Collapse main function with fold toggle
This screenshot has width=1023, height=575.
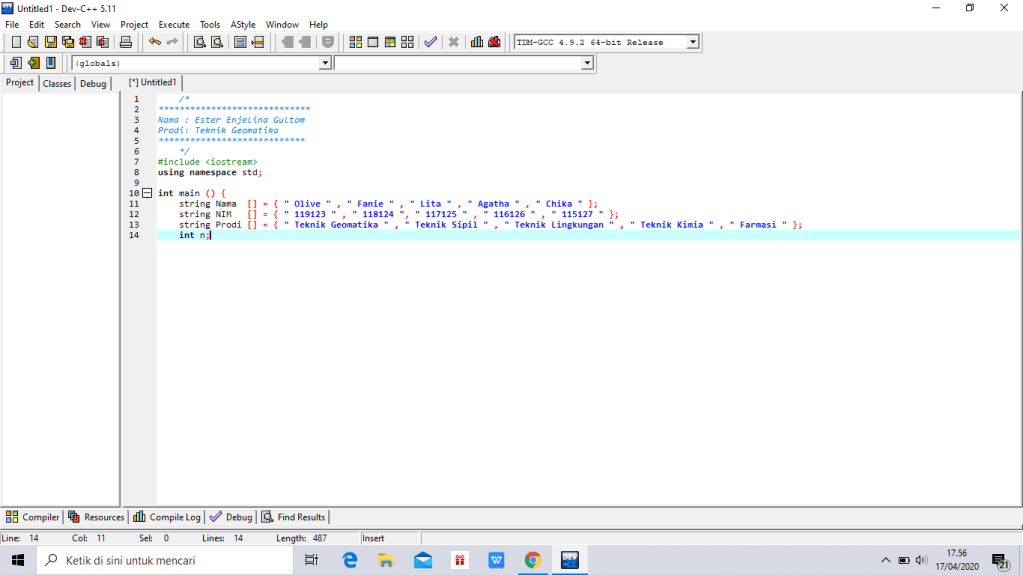(147, 193)
